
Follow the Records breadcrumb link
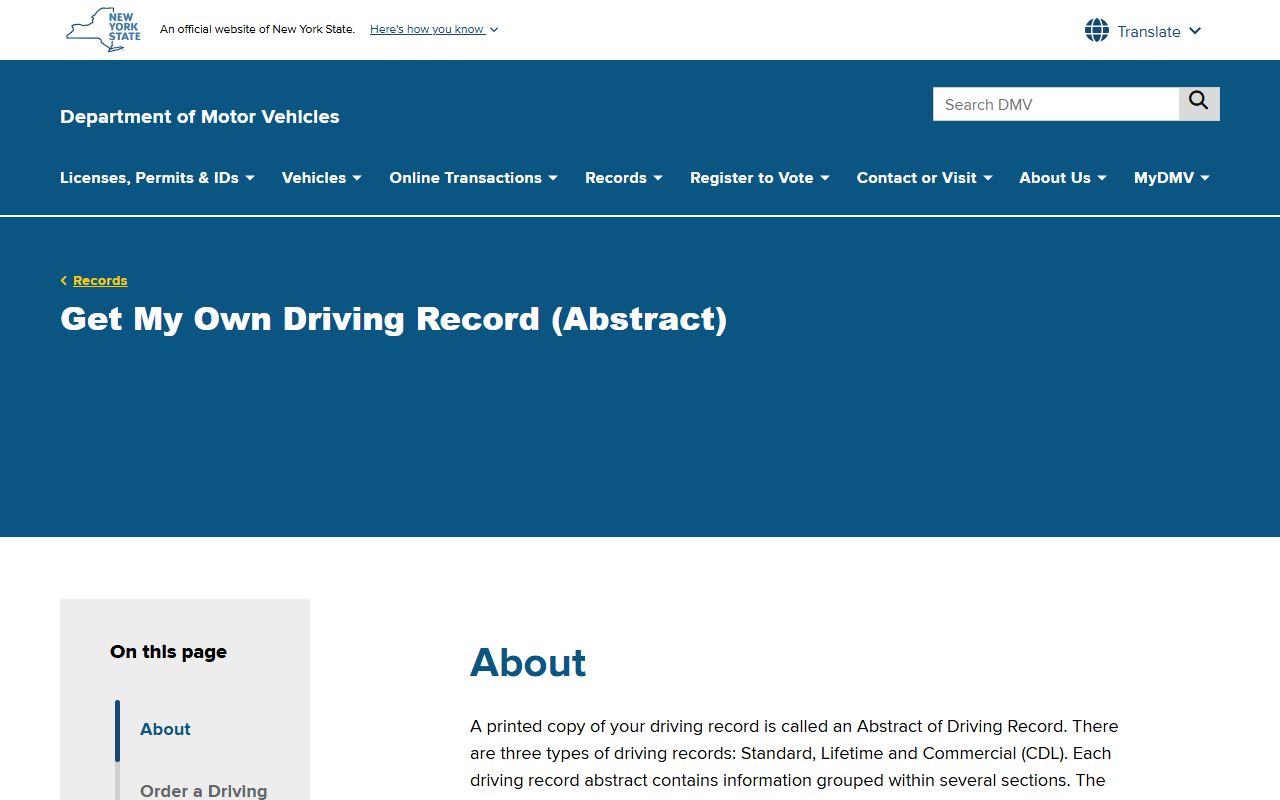click(100, 281)
